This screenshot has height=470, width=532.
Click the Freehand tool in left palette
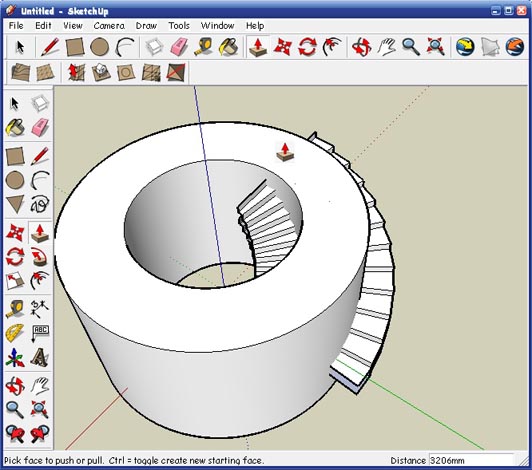[40, 204]
